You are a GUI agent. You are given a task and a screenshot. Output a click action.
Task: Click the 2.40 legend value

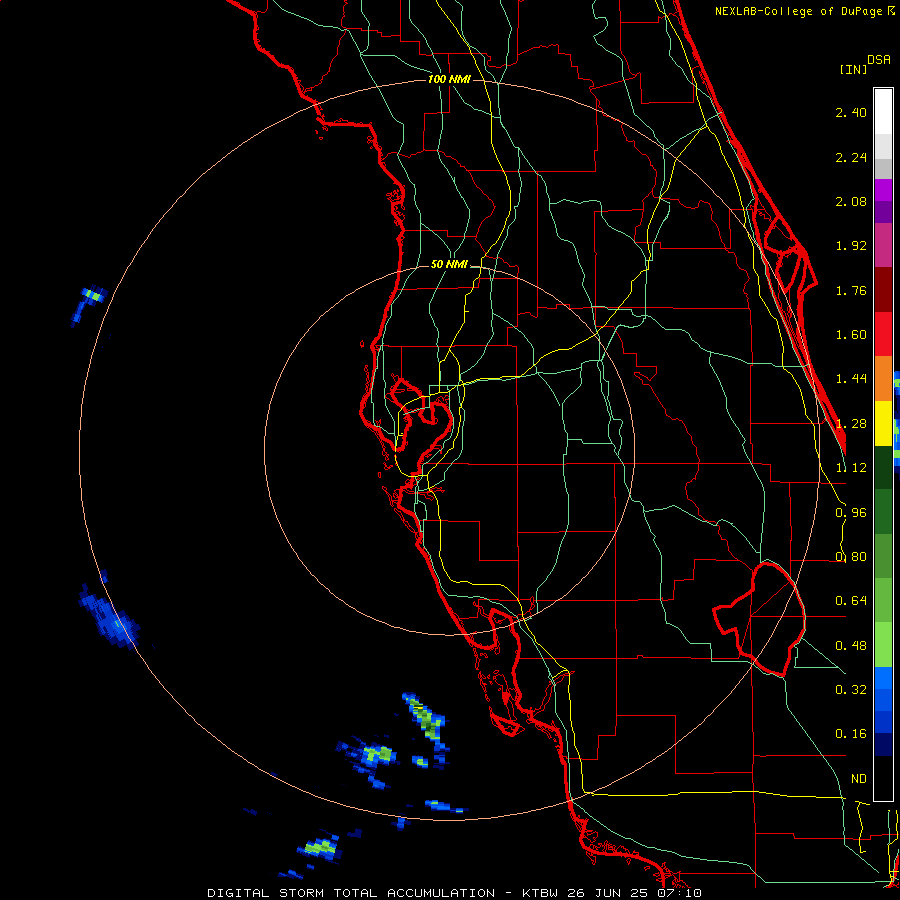[851, 112]
